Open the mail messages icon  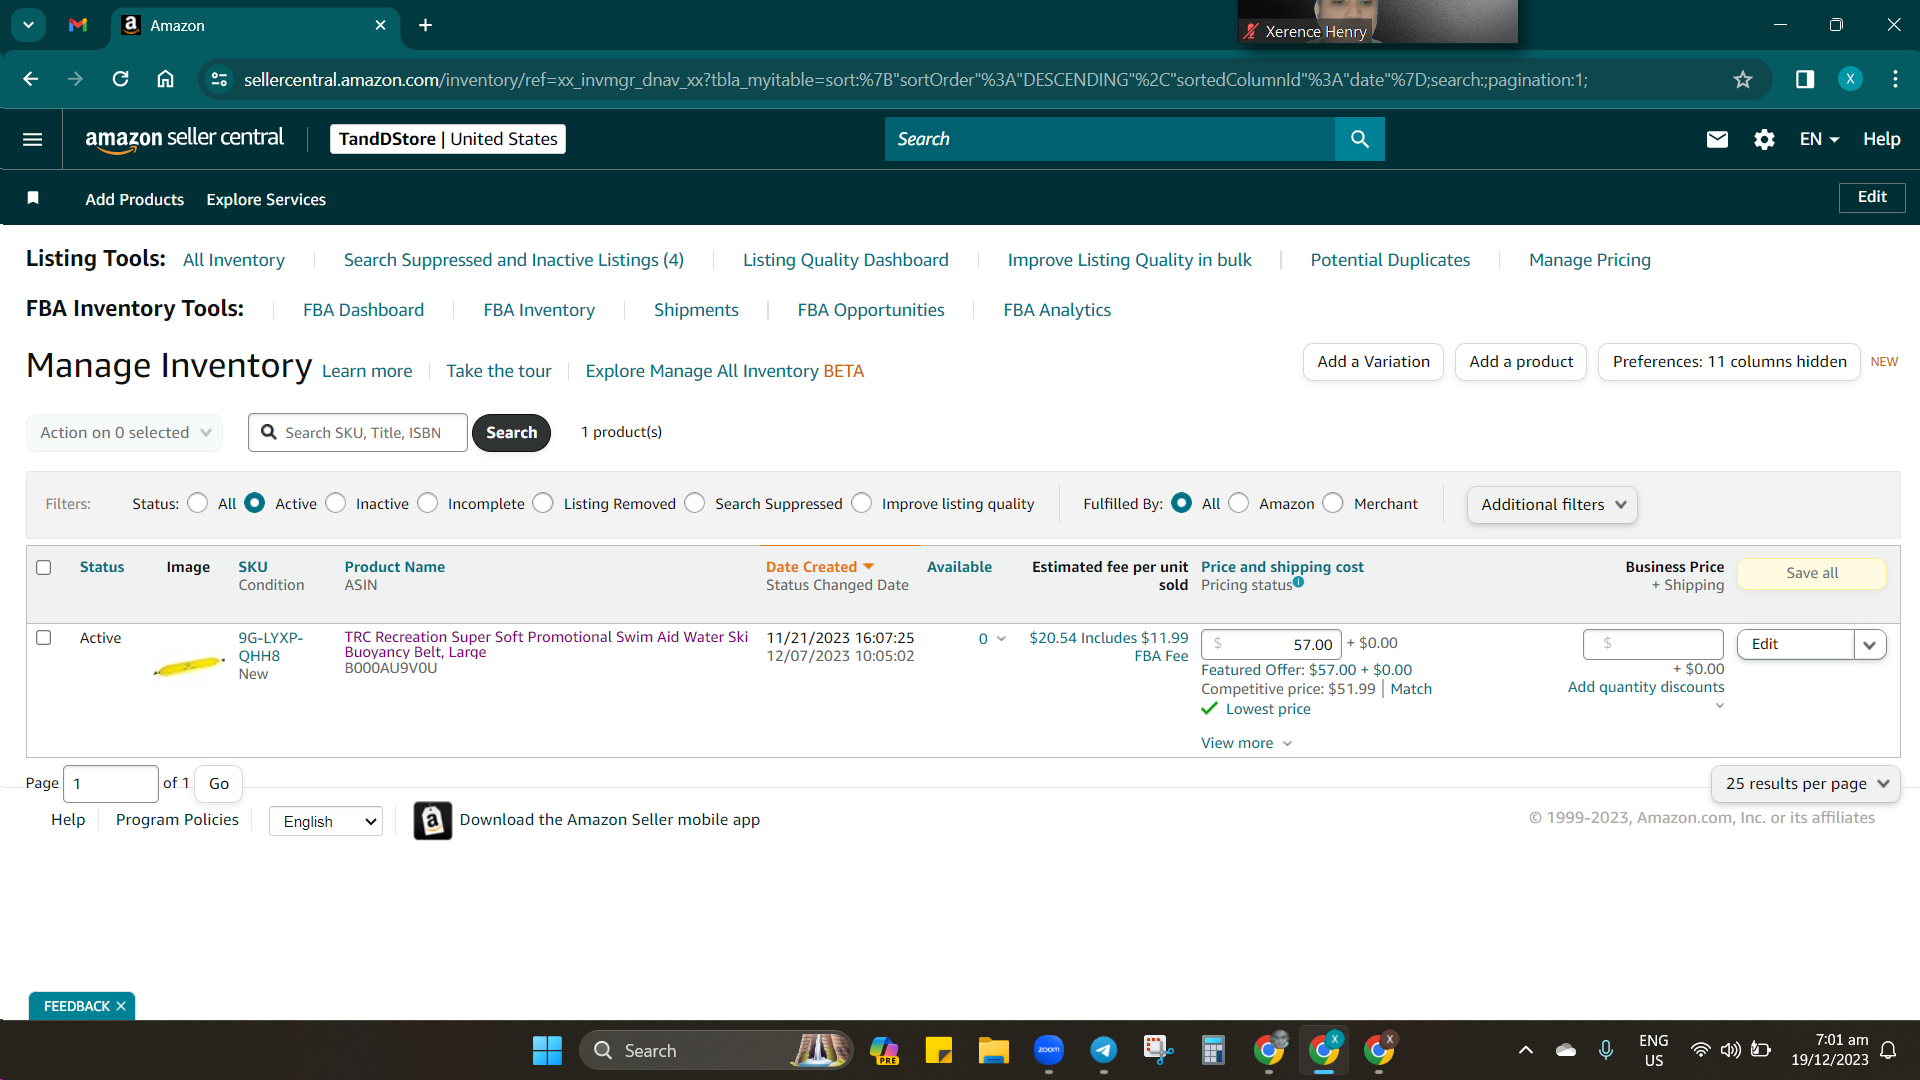tap(1717, 139)
